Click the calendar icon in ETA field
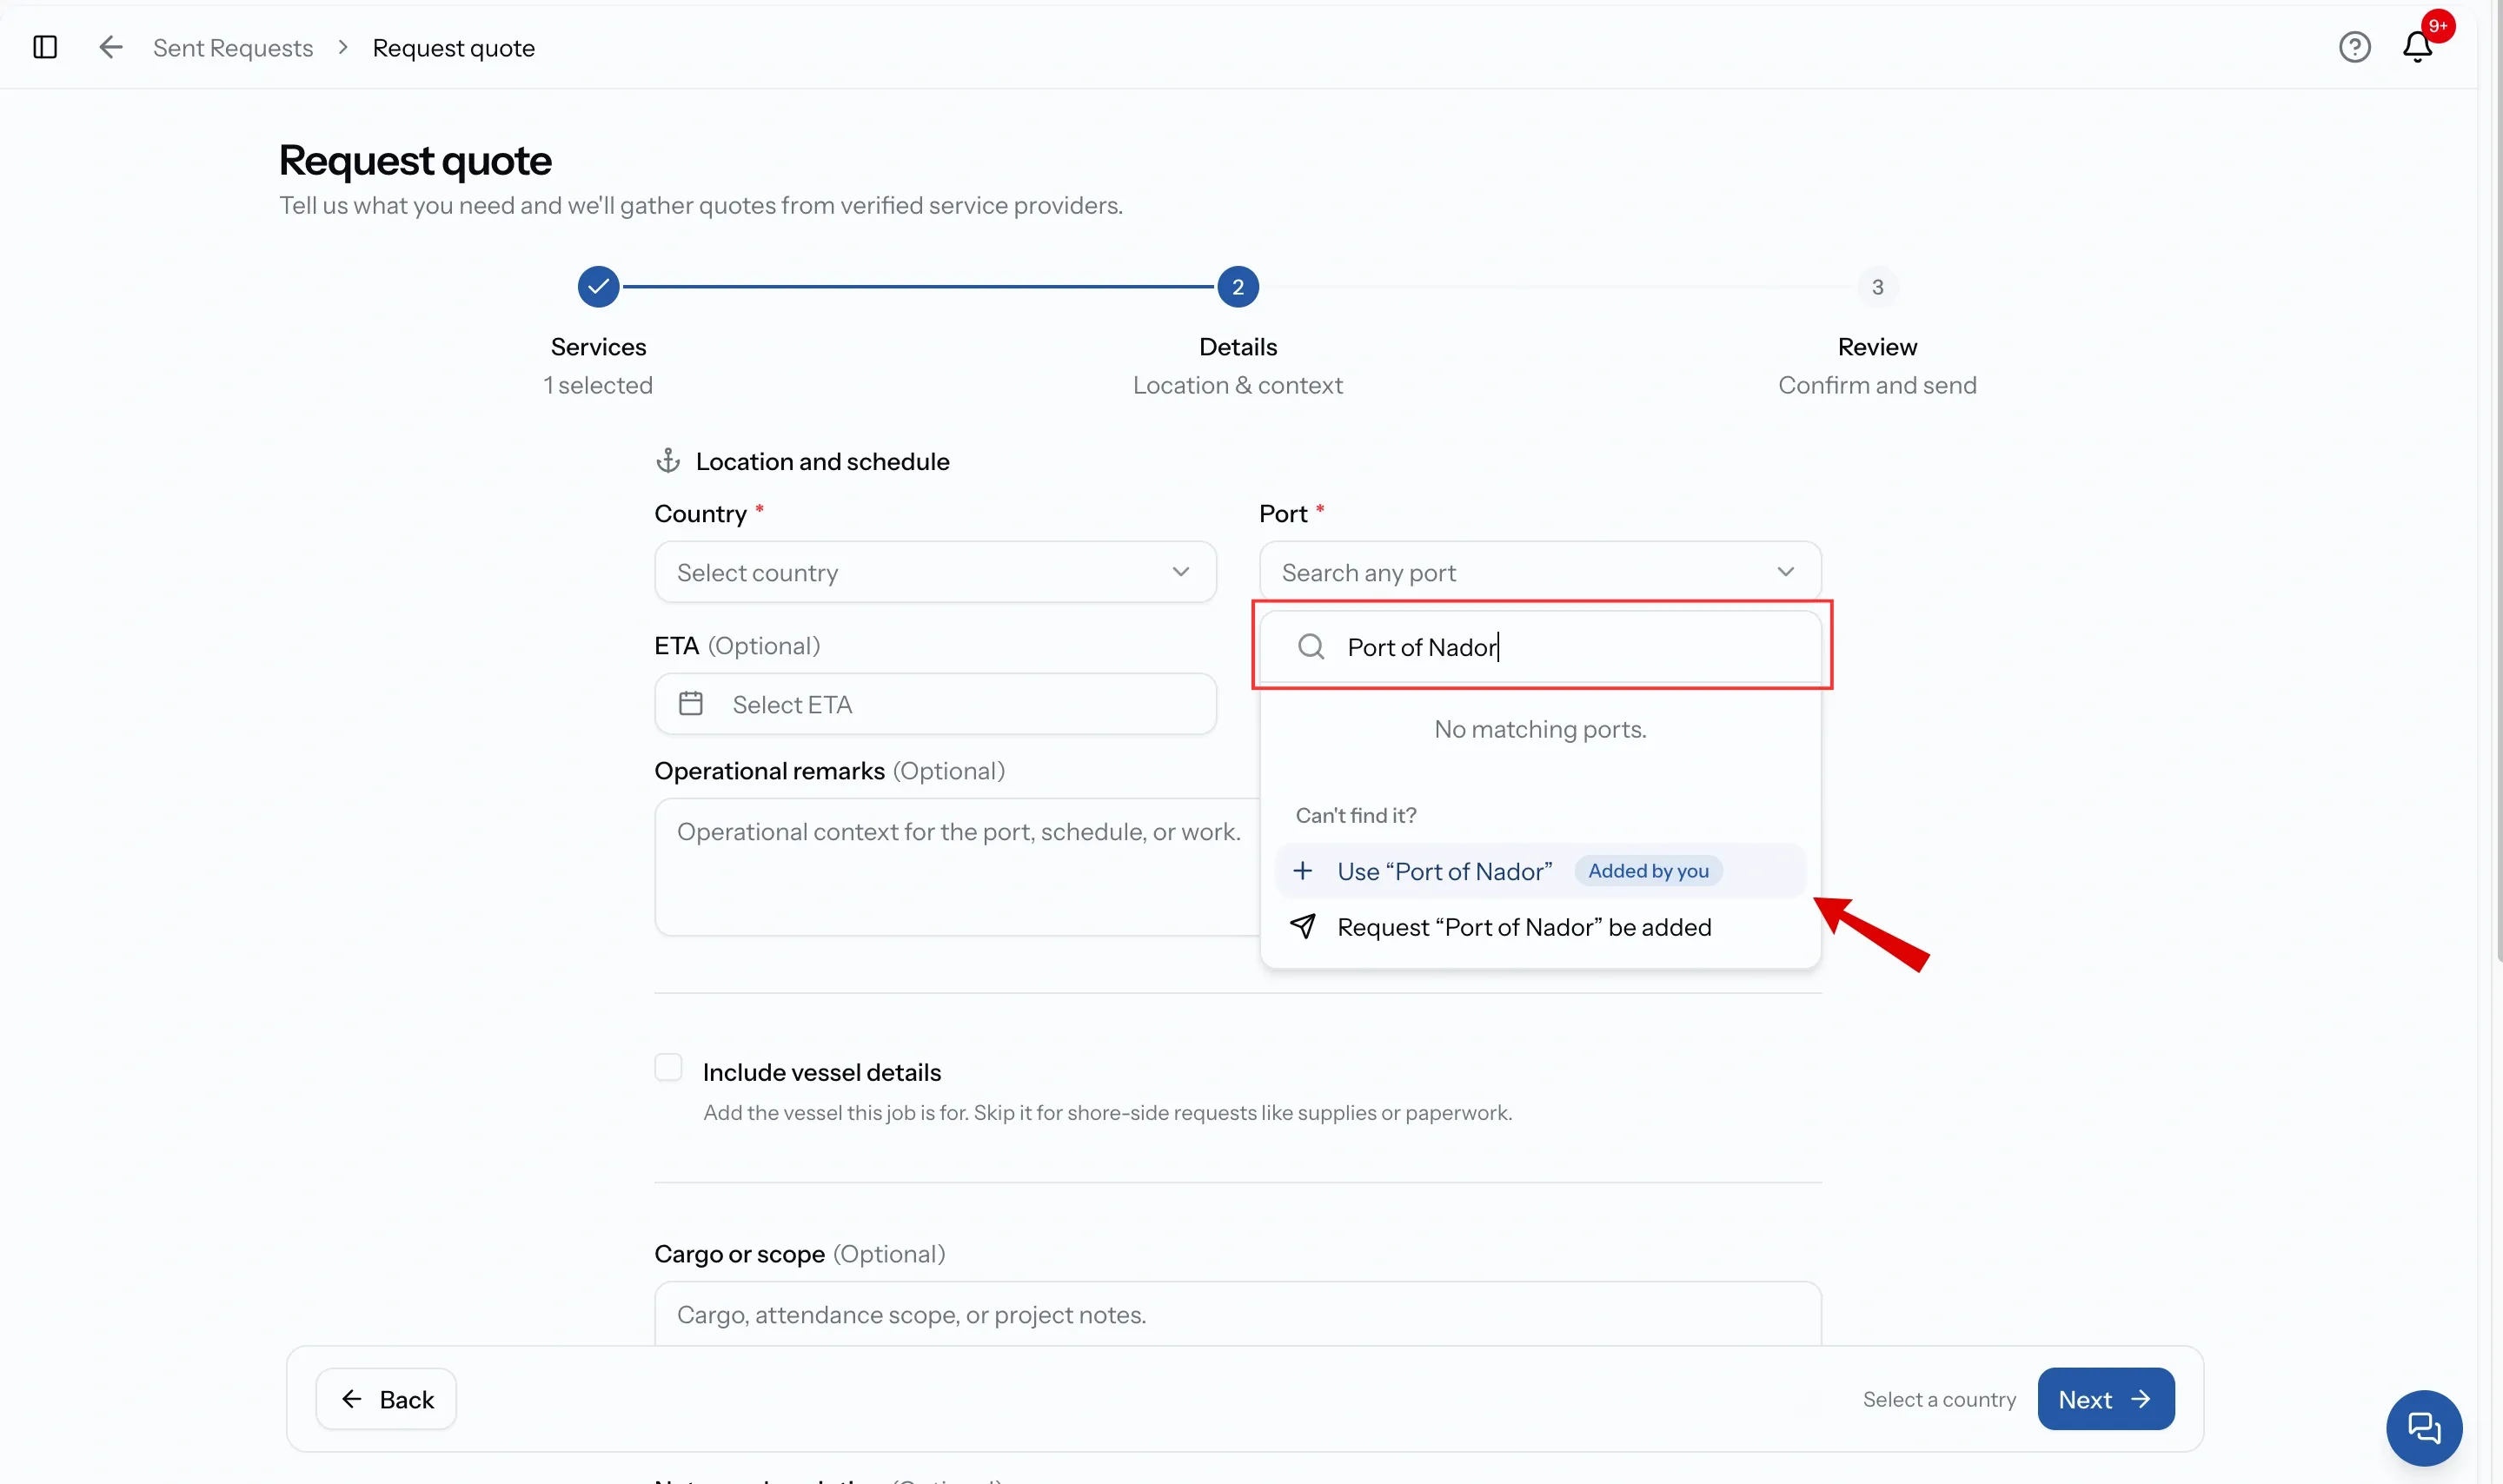The width and height of the screenshot is (2503, 1484). [690, 703]
